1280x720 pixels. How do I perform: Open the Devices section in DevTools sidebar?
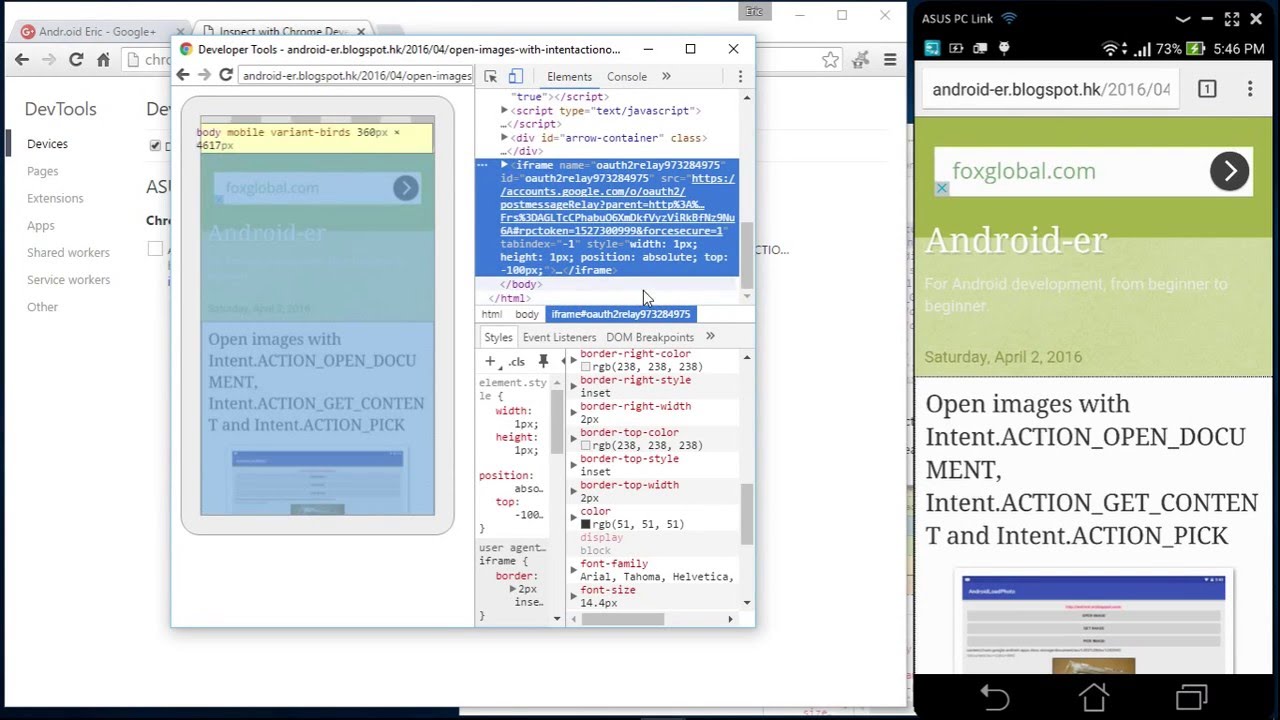(47, 144)
